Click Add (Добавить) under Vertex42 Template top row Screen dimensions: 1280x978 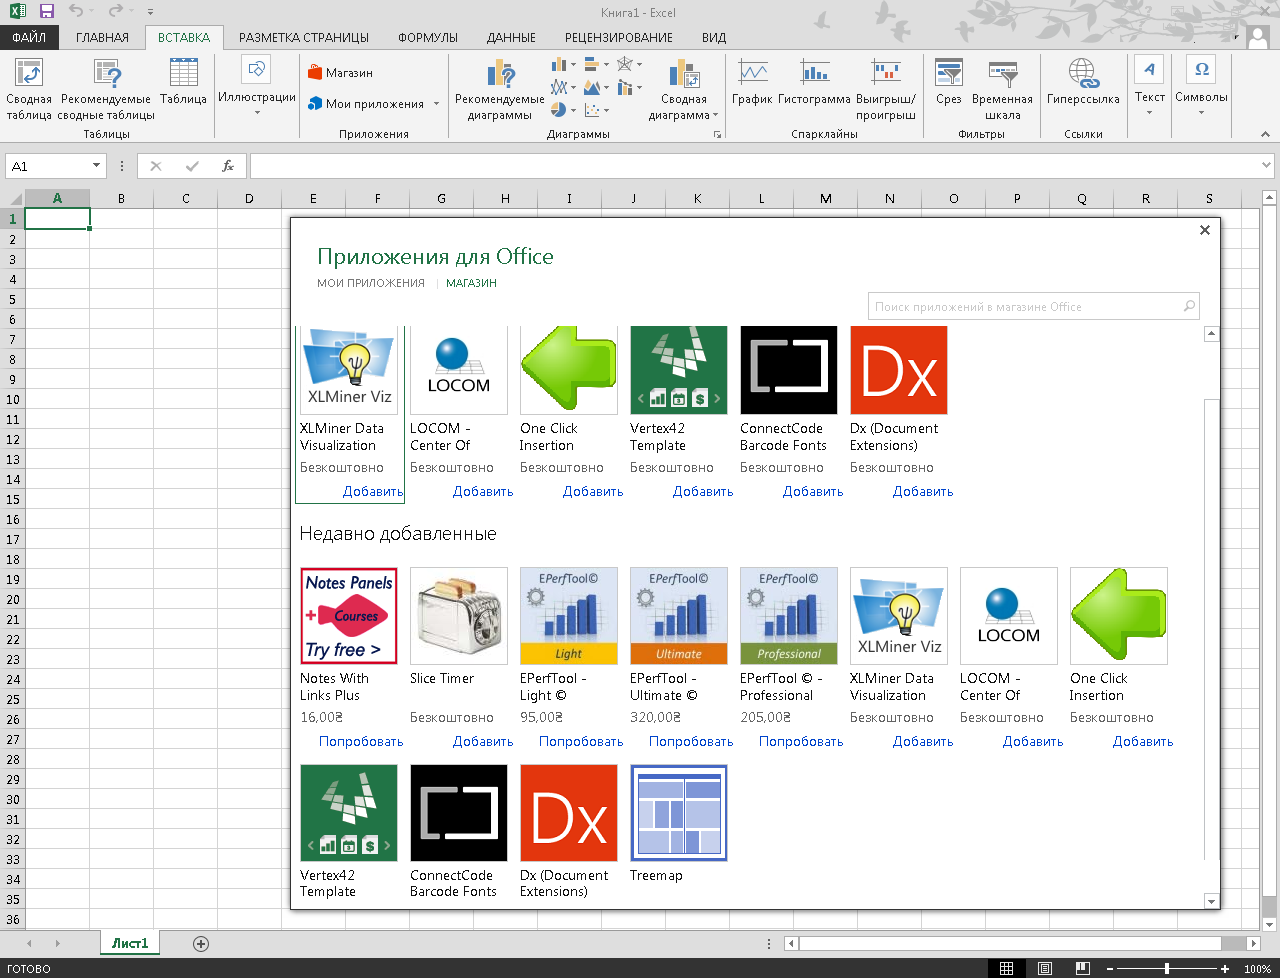tap(703, 492)
